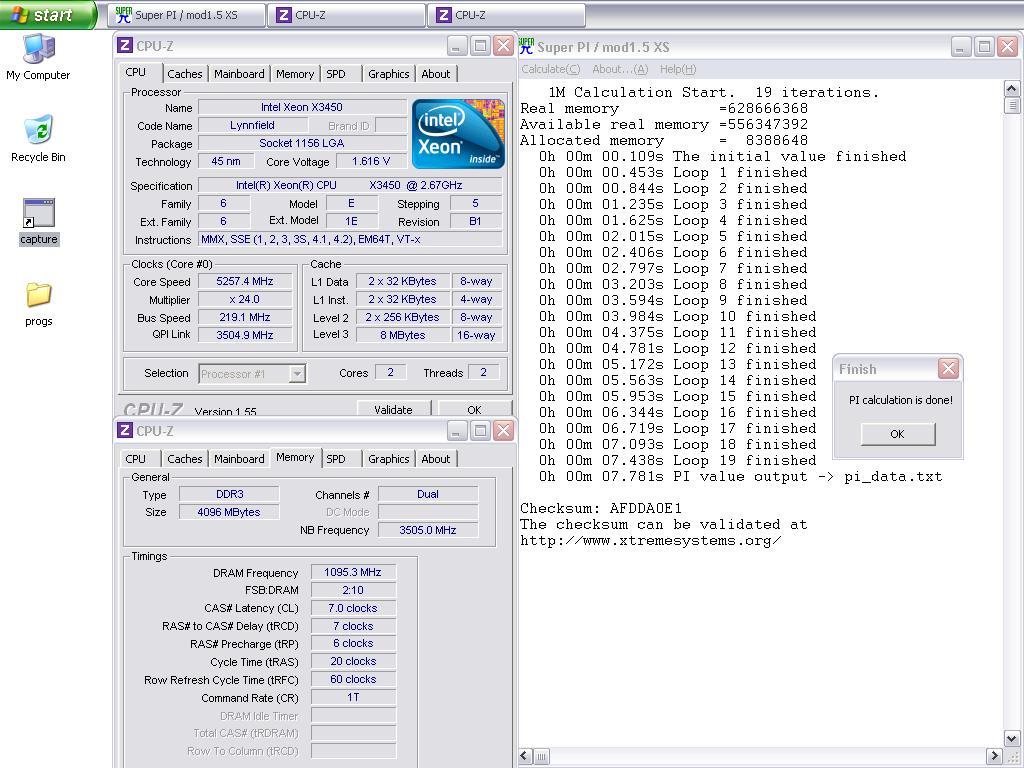The height and width of the screenshot is (768, 1024).
Task: Open the My Computer desktop icon
Action: click(x=39, y=57)
